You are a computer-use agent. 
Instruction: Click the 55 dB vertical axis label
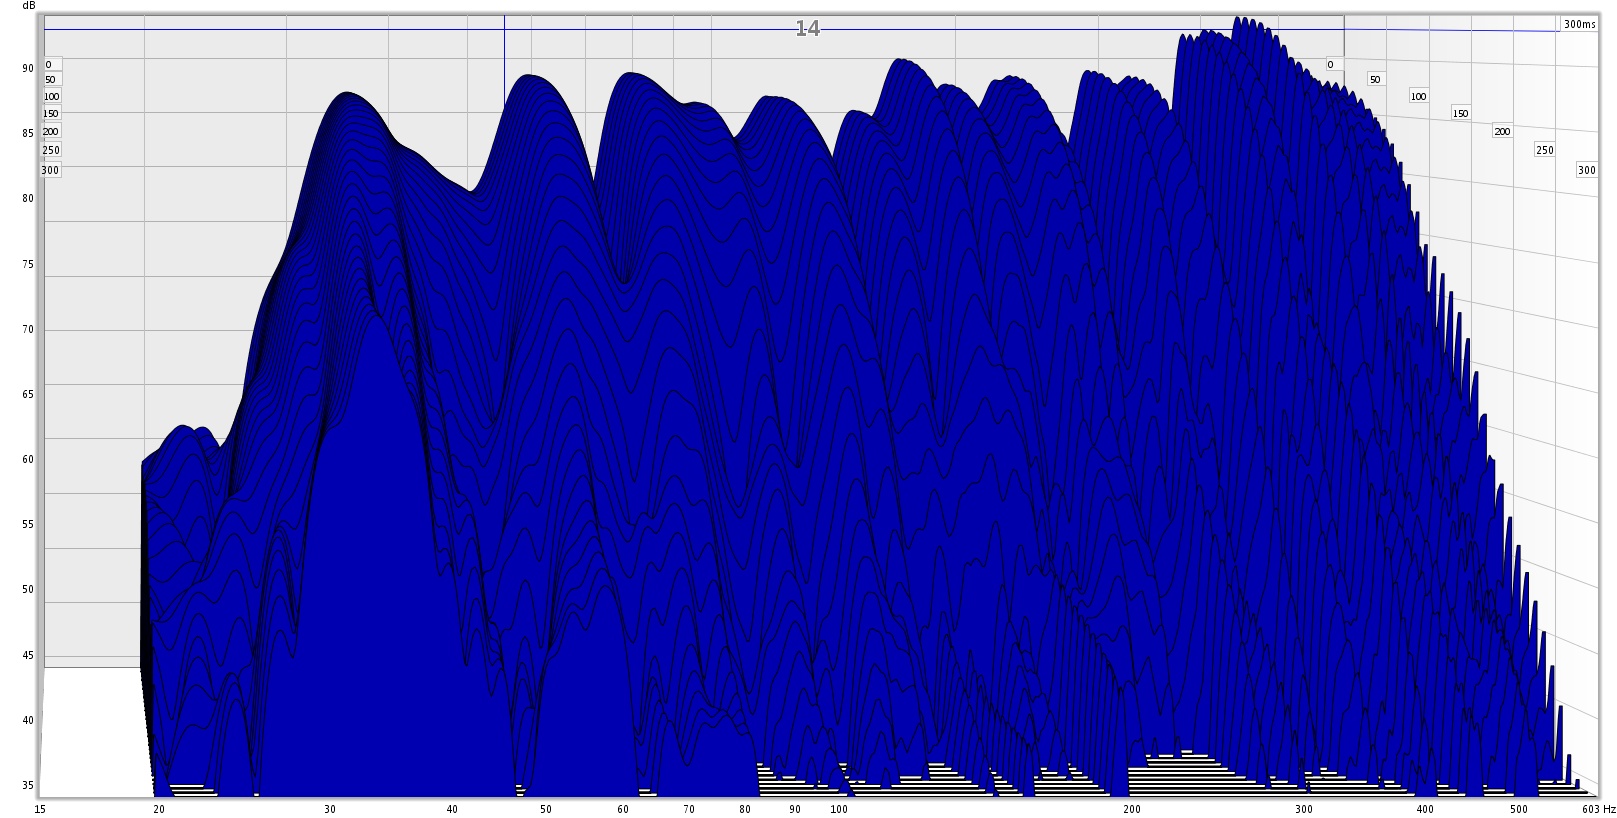coord(28,524)
